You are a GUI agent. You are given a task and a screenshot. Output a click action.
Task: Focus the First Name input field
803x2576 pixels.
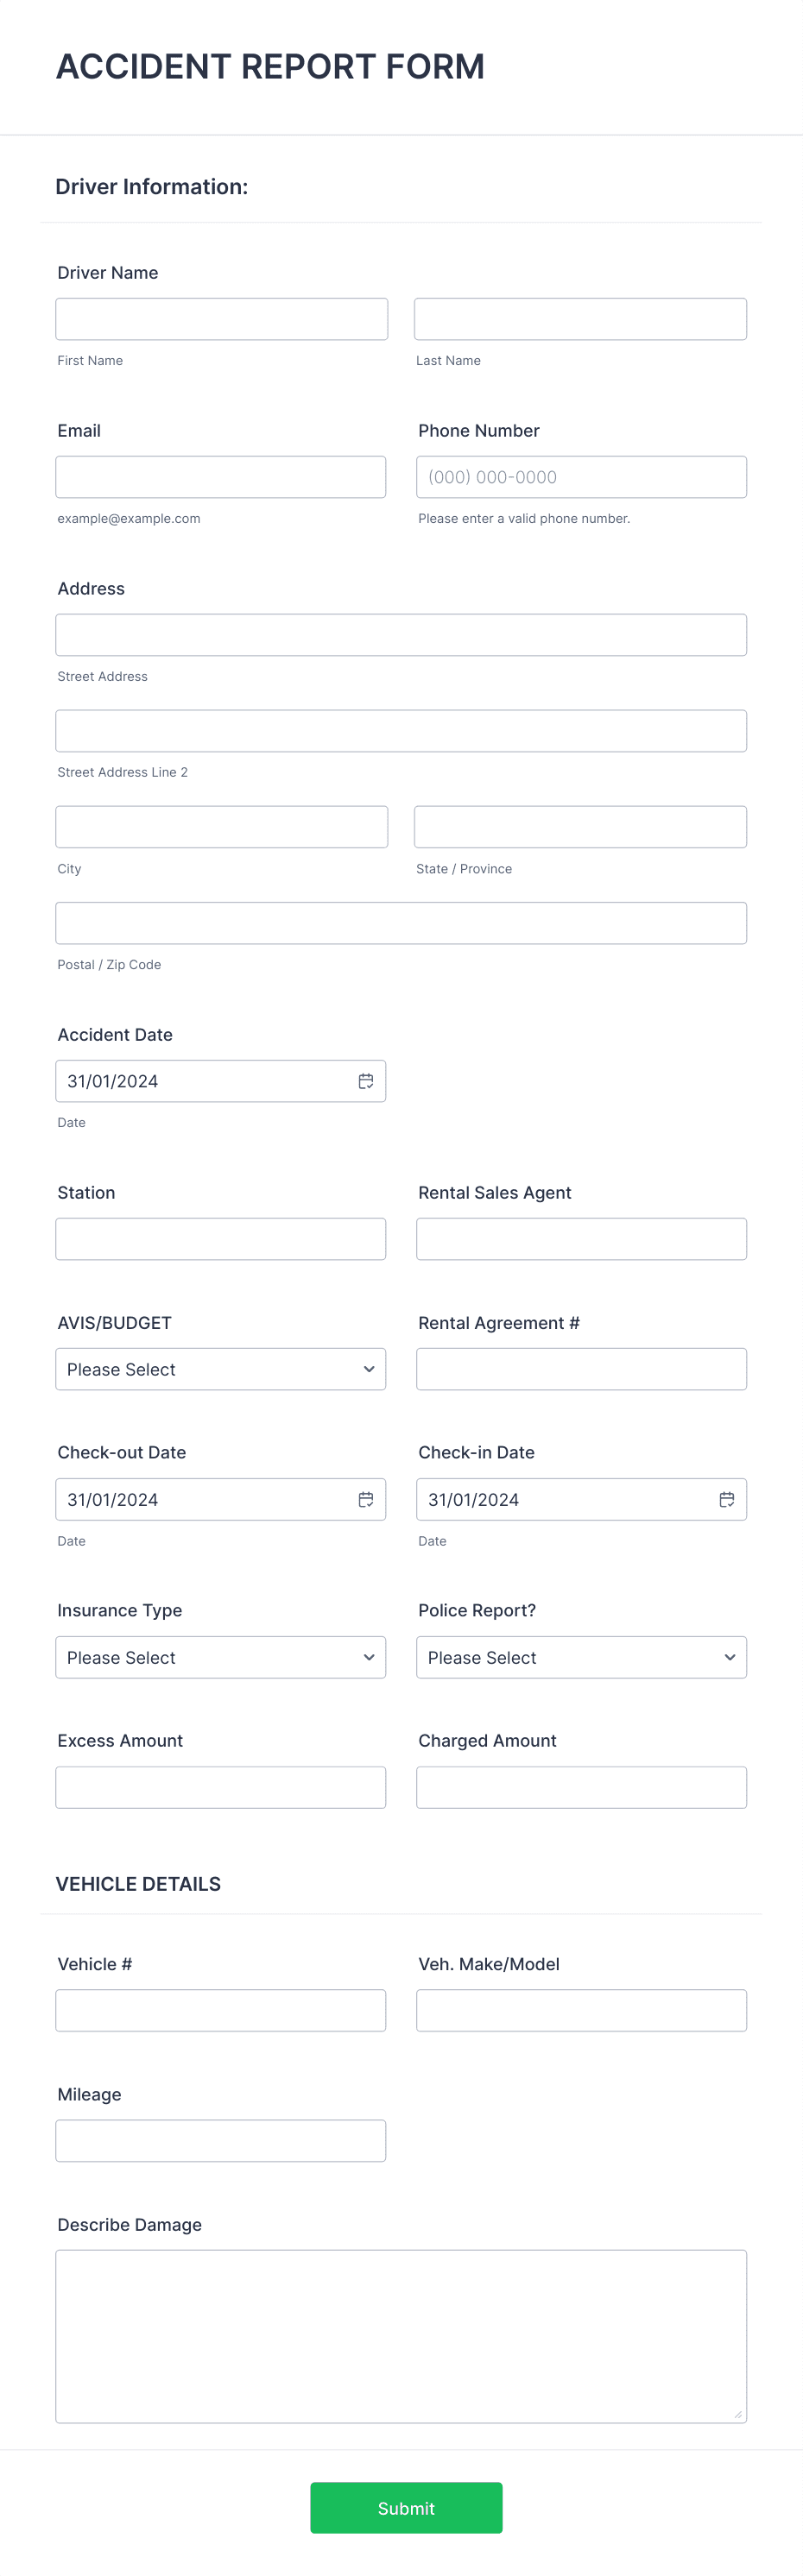tap(222, 319)
